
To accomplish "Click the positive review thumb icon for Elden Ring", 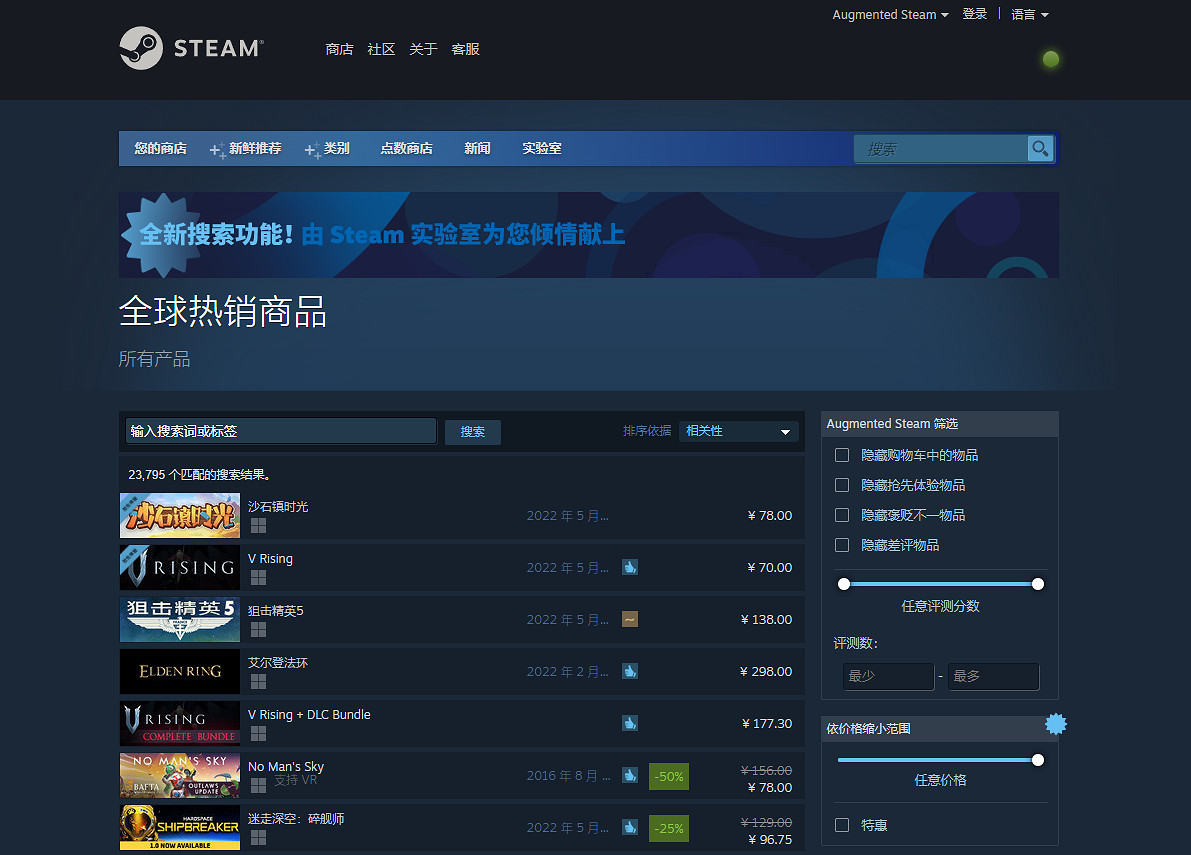I will click(630, 671).
